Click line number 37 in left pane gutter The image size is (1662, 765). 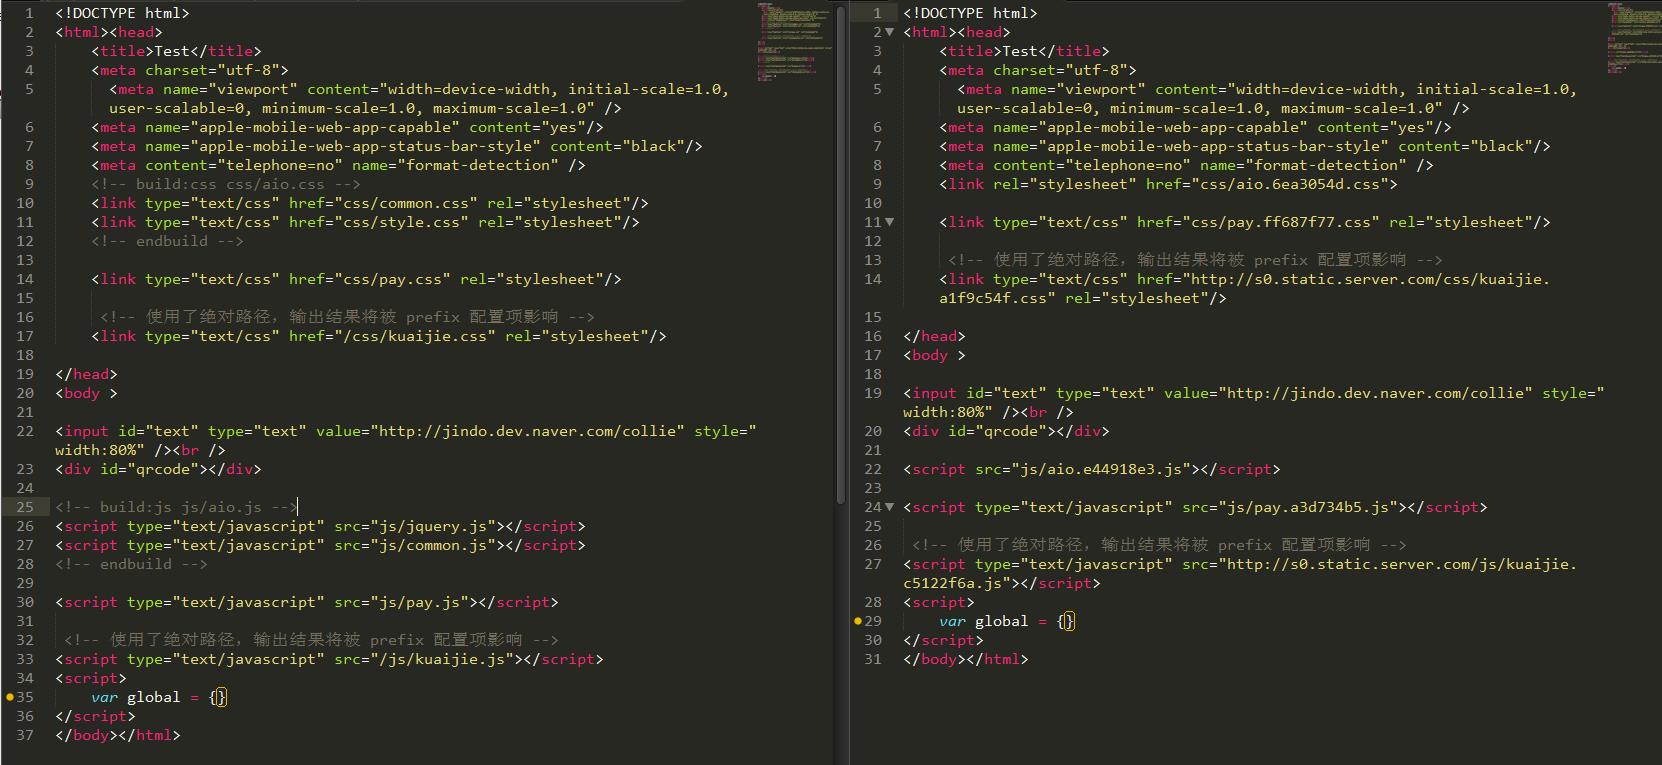click(25, 735)
